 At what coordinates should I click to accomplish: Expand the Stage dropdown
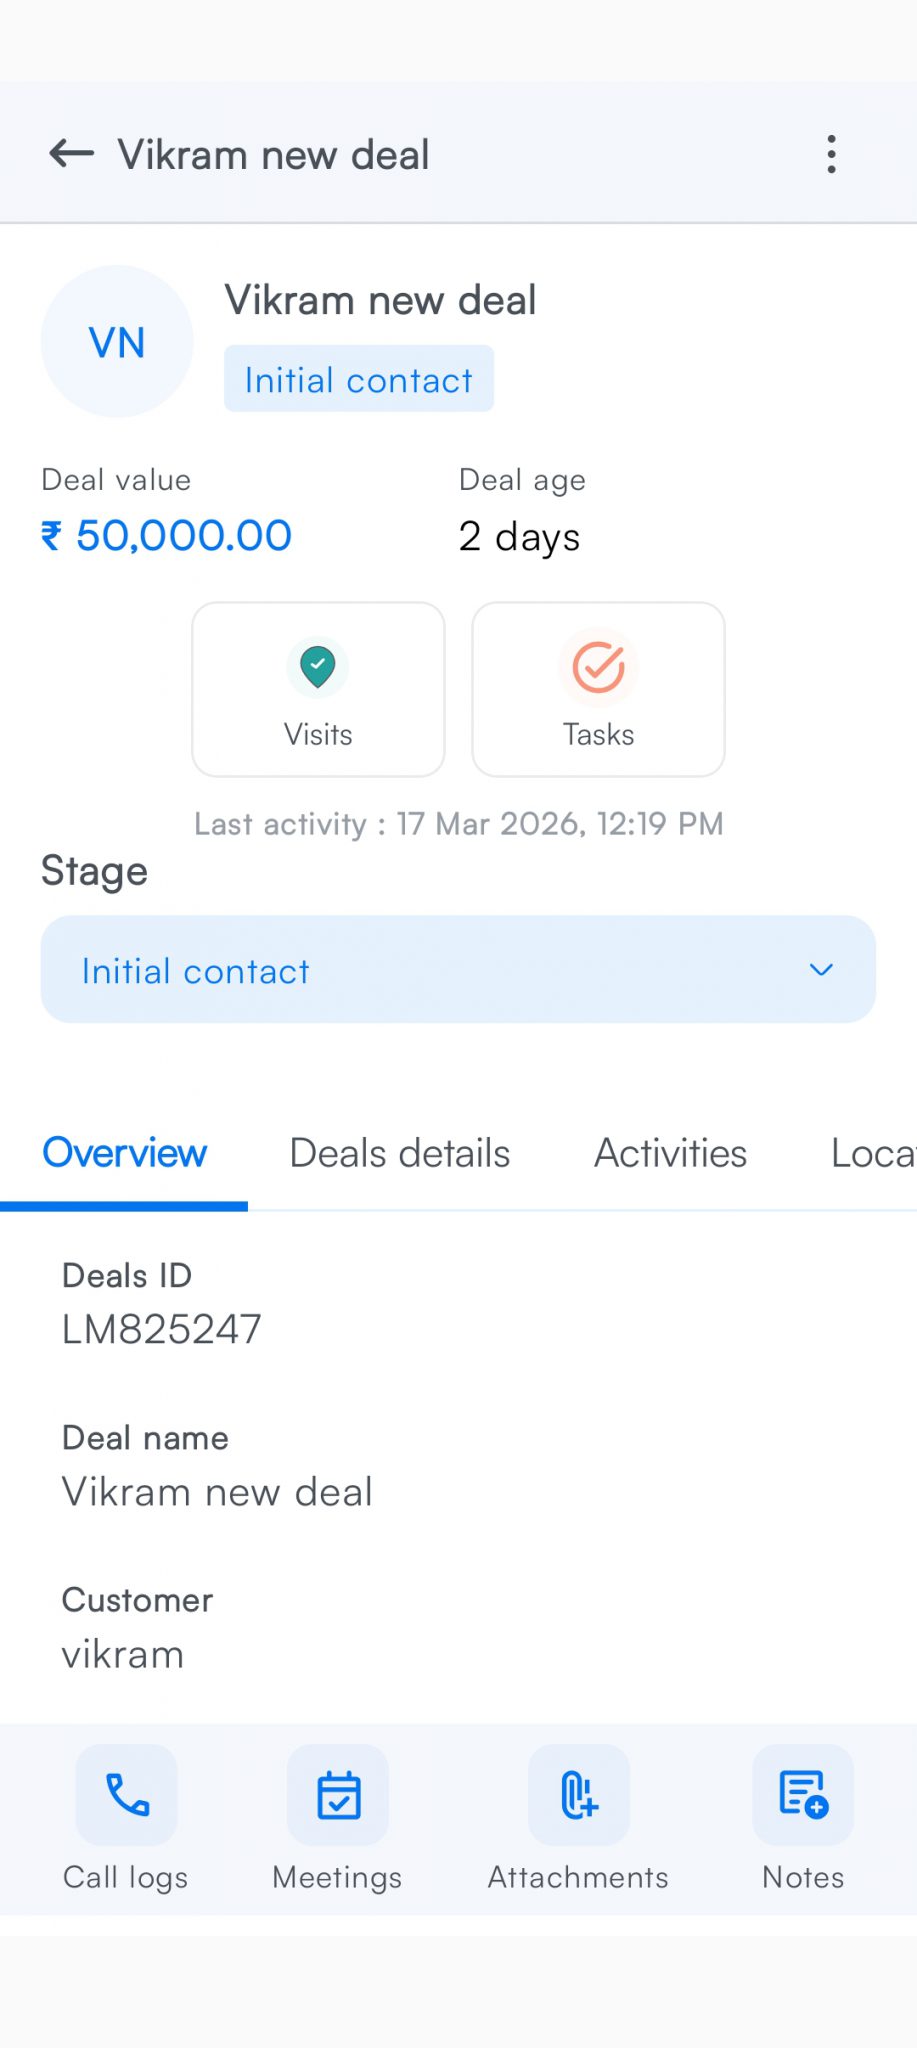458,970
